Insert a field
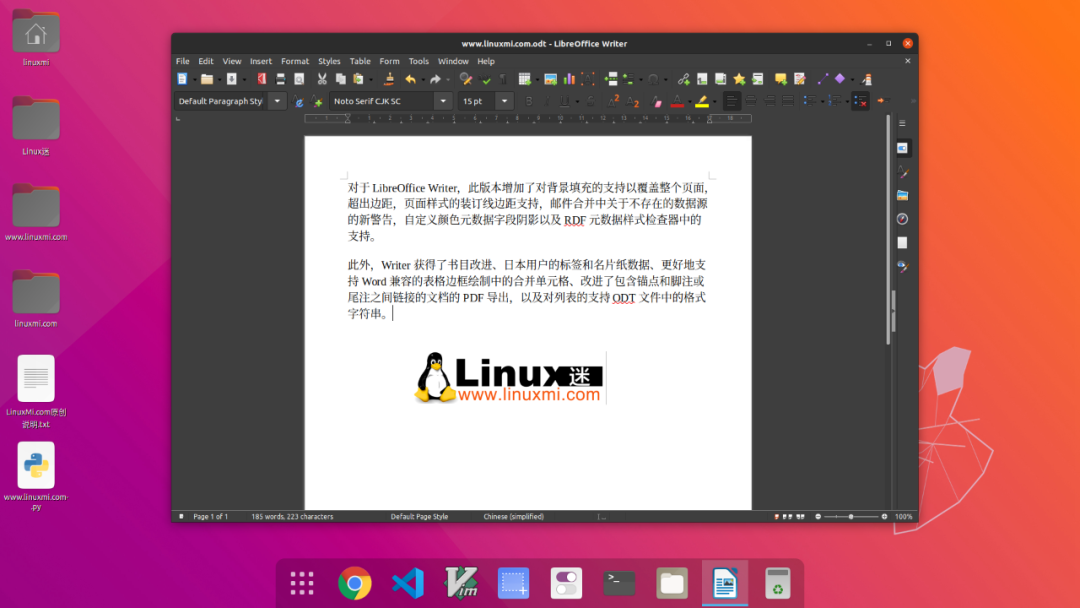The width and height of the screenshot is (1080, 608). pos(628,79)
